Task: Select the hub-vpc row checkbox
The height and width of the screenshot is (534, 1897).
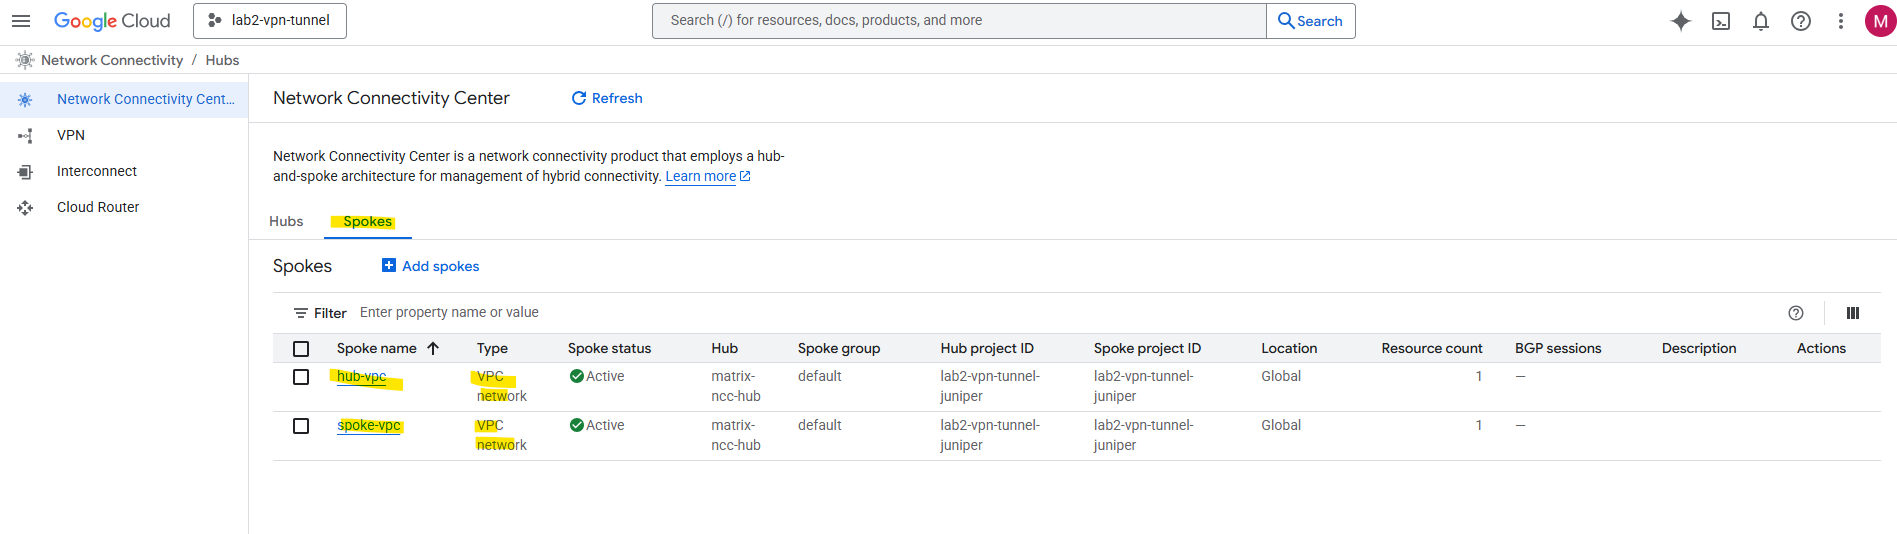Action: [x=301, y=377]
